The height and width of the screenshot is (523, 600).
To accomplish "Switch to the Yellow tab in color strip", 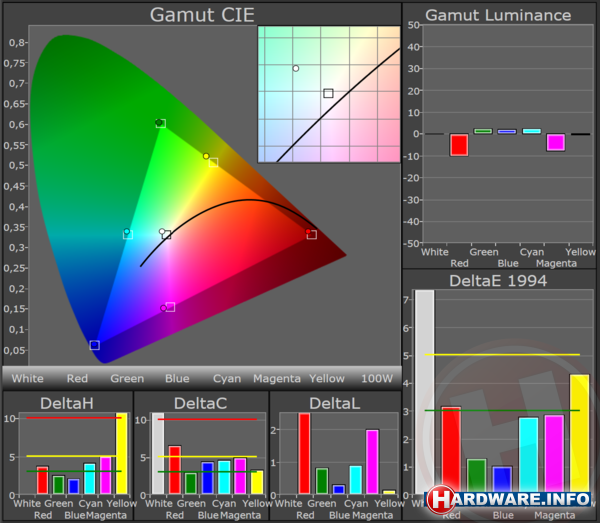I will (327, 379).
